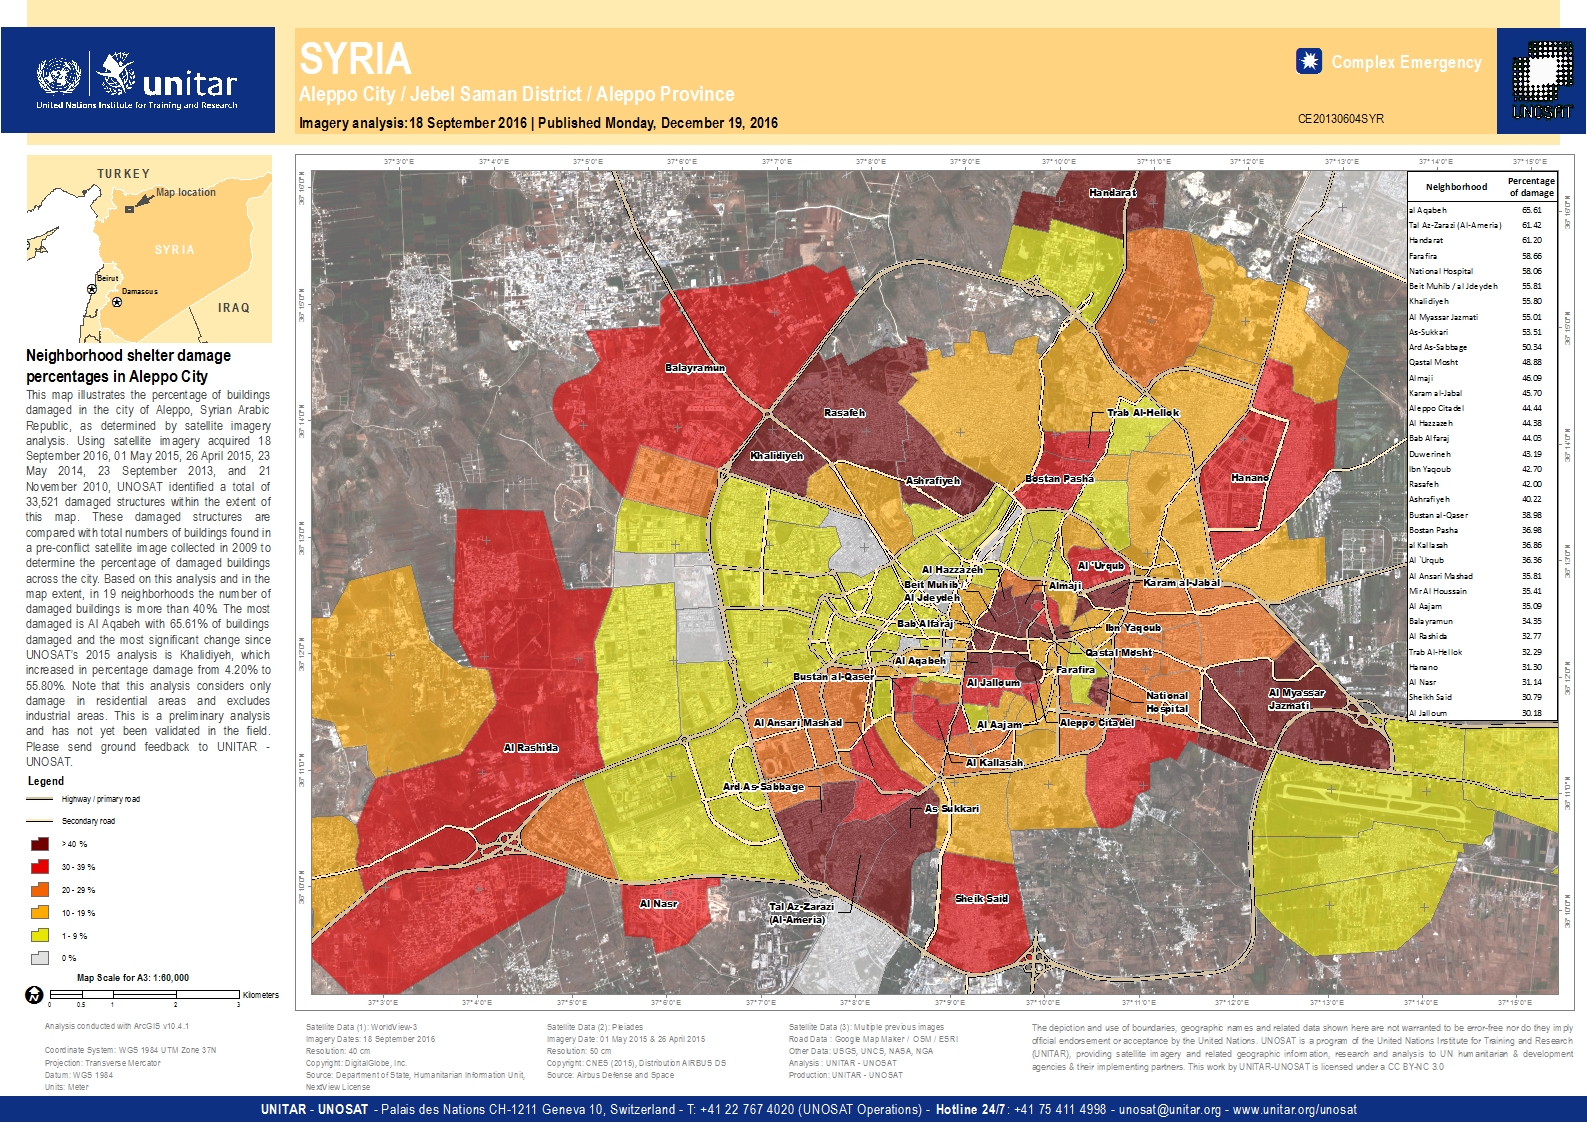1587x1123 pixels.
Task: Select the al Aqabeh row in damage table
Action: pos(1481,210)
